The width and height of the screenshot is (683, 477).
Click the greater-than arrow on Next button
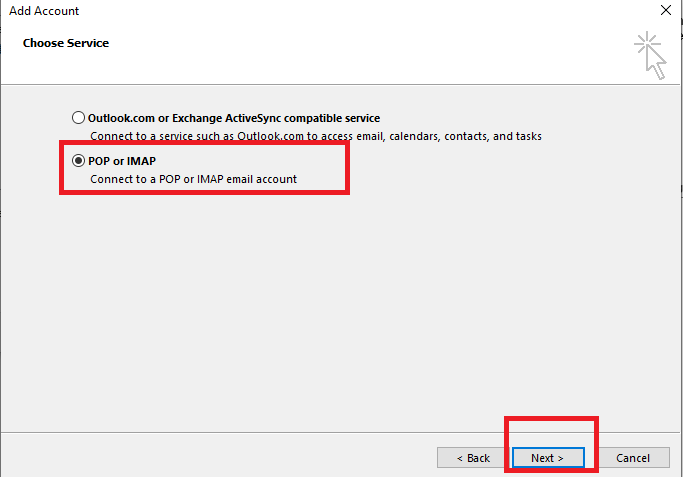pos(561,458)
